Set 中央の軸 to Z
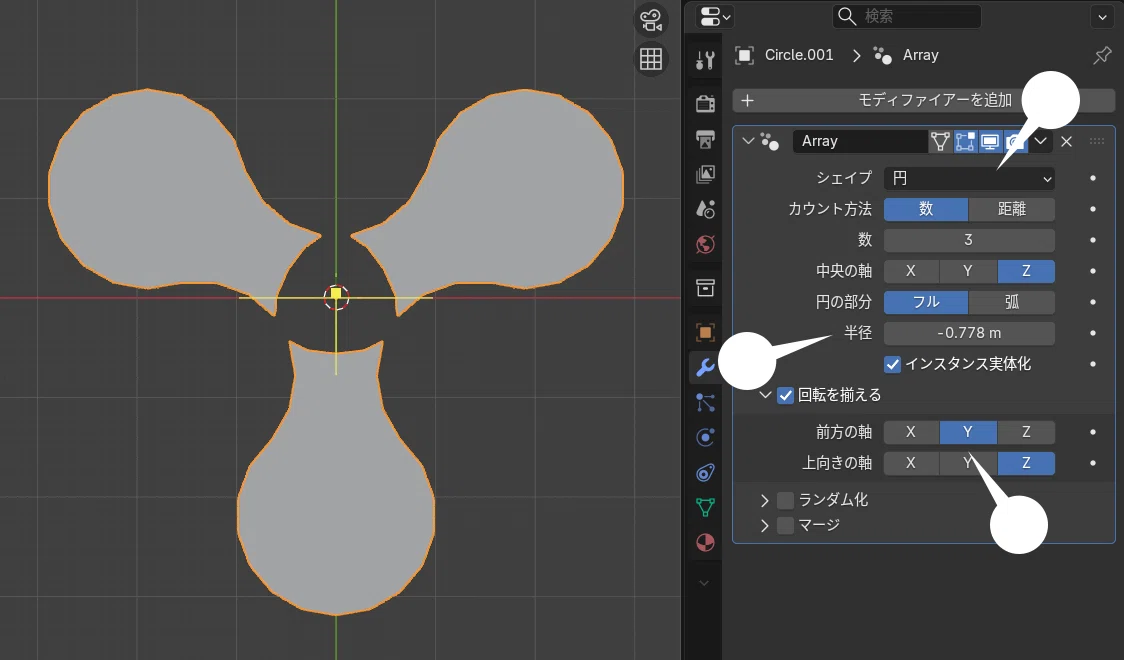Viewport: 1124px width, 660px height. tap(1026, 271)
